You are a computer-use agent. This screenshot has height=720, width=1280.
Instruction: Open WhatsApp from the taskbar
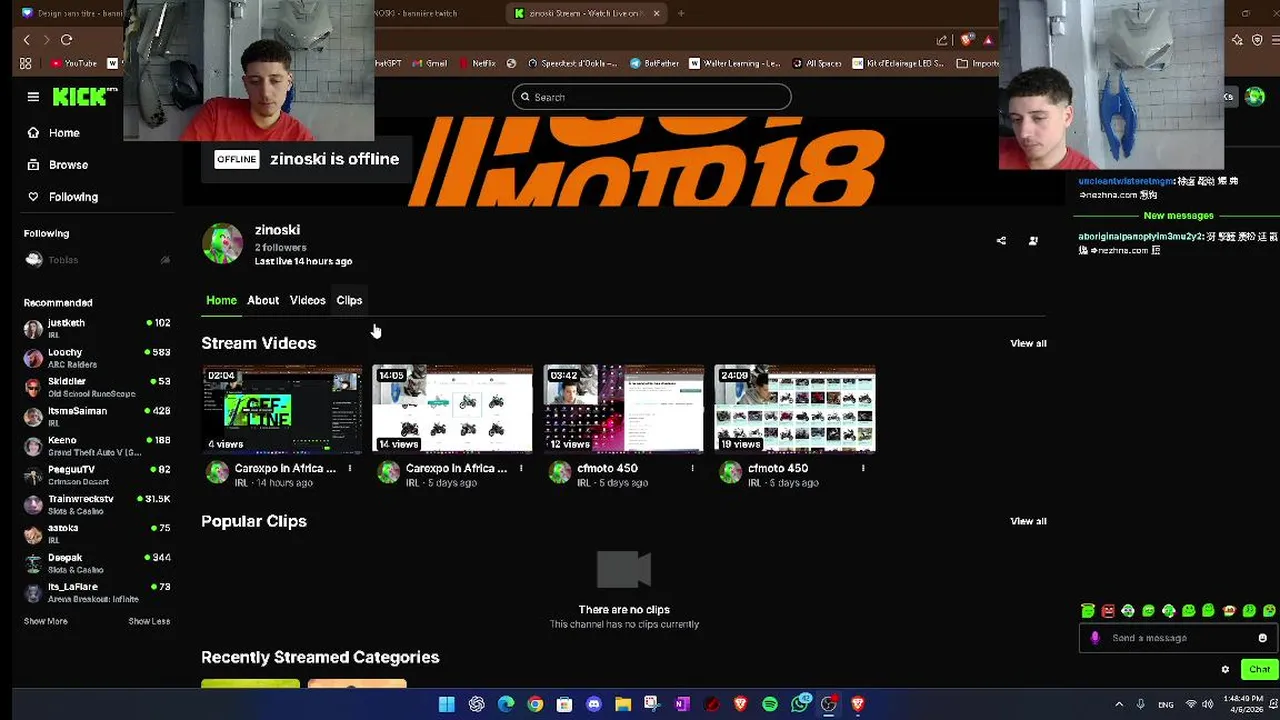click(x=799, y=704)
